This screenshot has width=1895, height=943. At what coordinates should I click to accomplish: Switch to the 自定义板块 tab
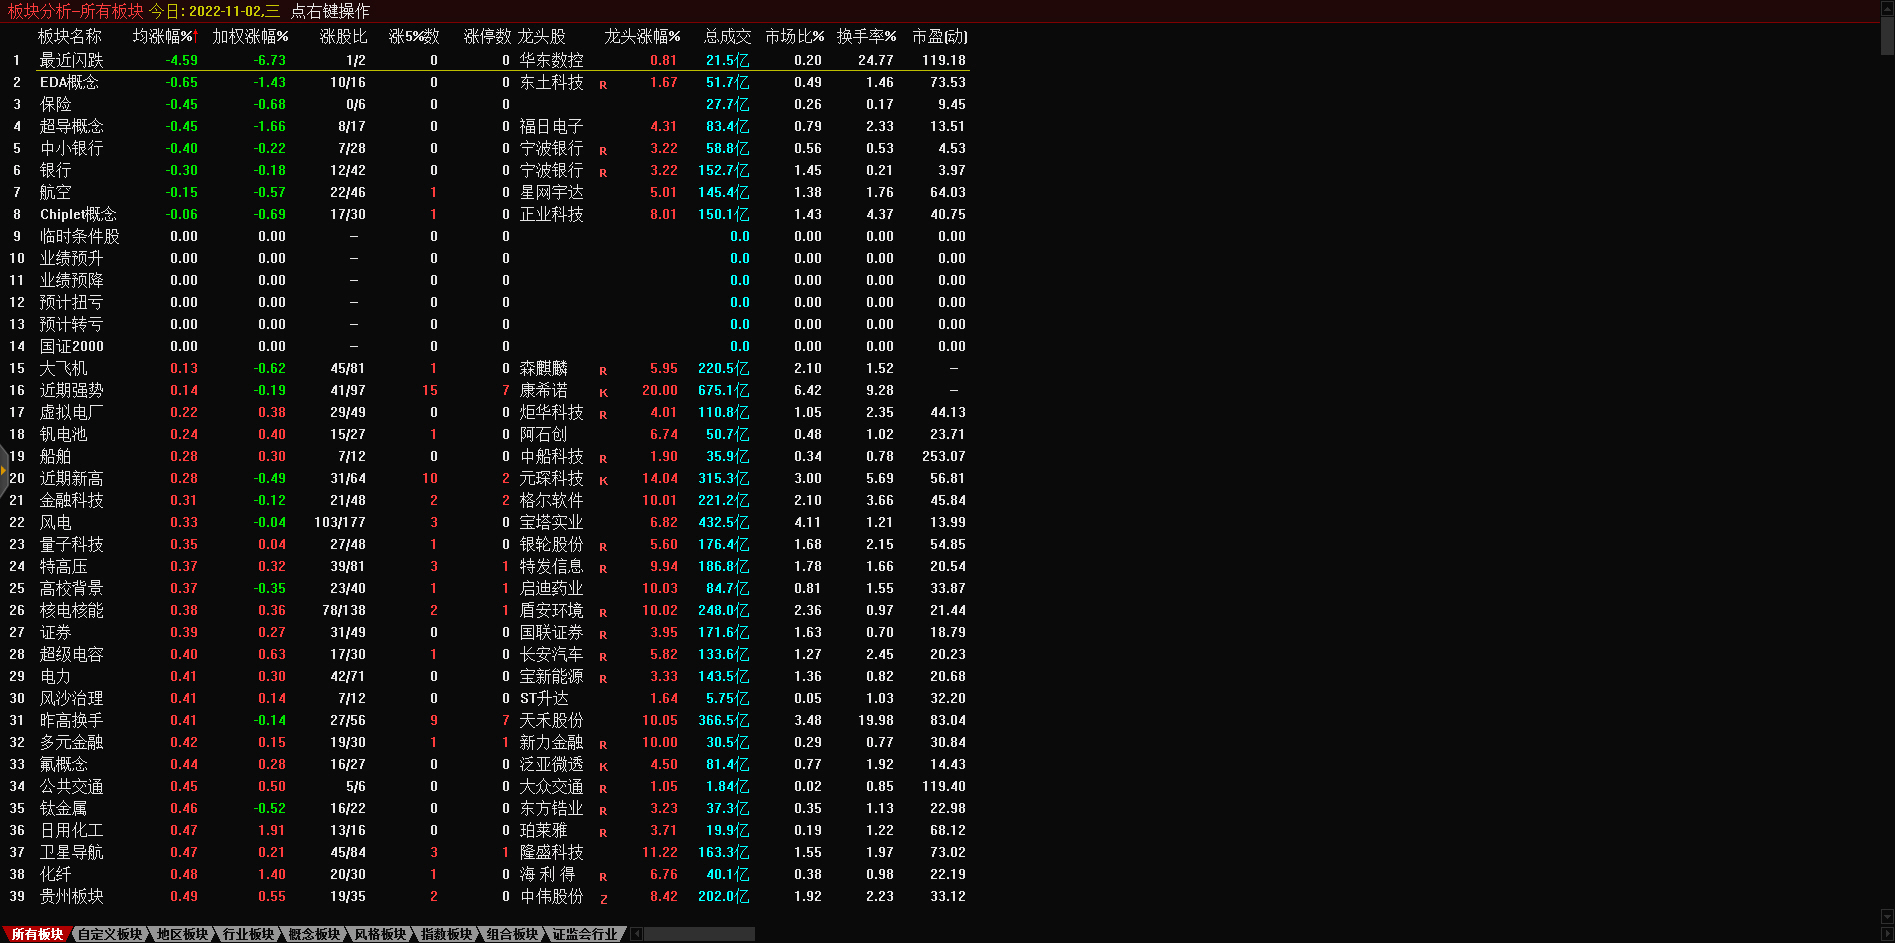[110, 934]
